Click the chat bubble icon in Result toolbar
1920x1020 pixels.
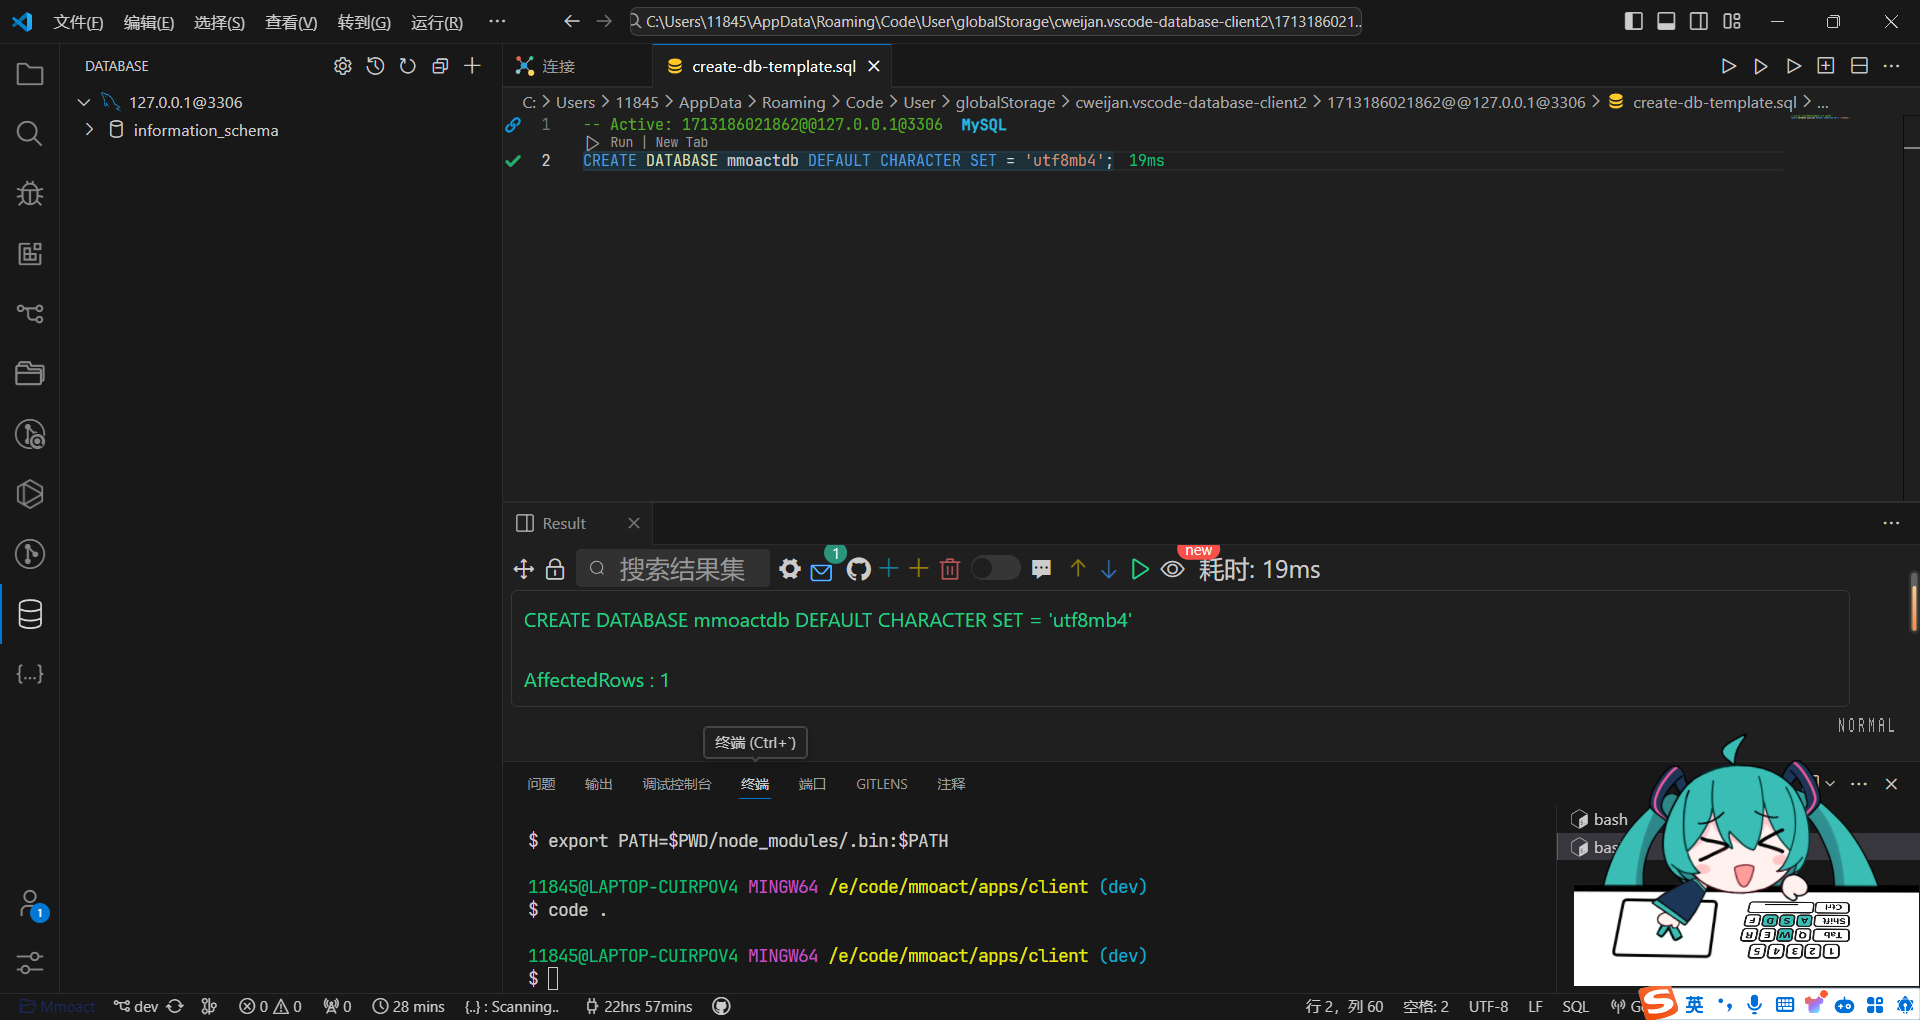1041,569
